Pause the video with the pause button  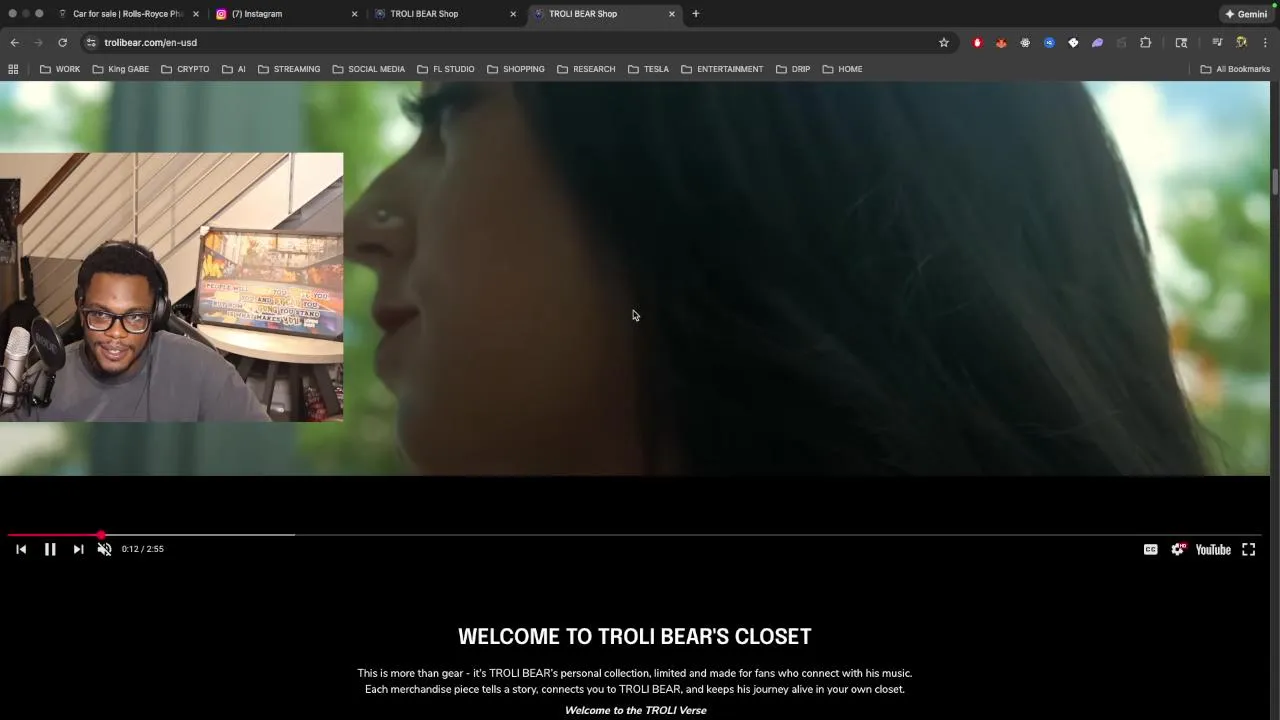pos(50,549)
